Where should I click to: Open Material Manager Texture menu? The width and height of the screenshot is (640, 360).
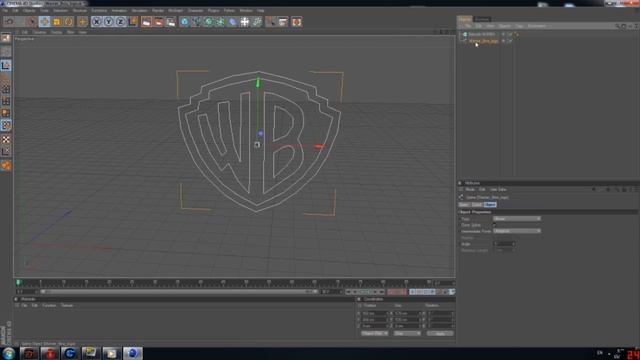67,305
